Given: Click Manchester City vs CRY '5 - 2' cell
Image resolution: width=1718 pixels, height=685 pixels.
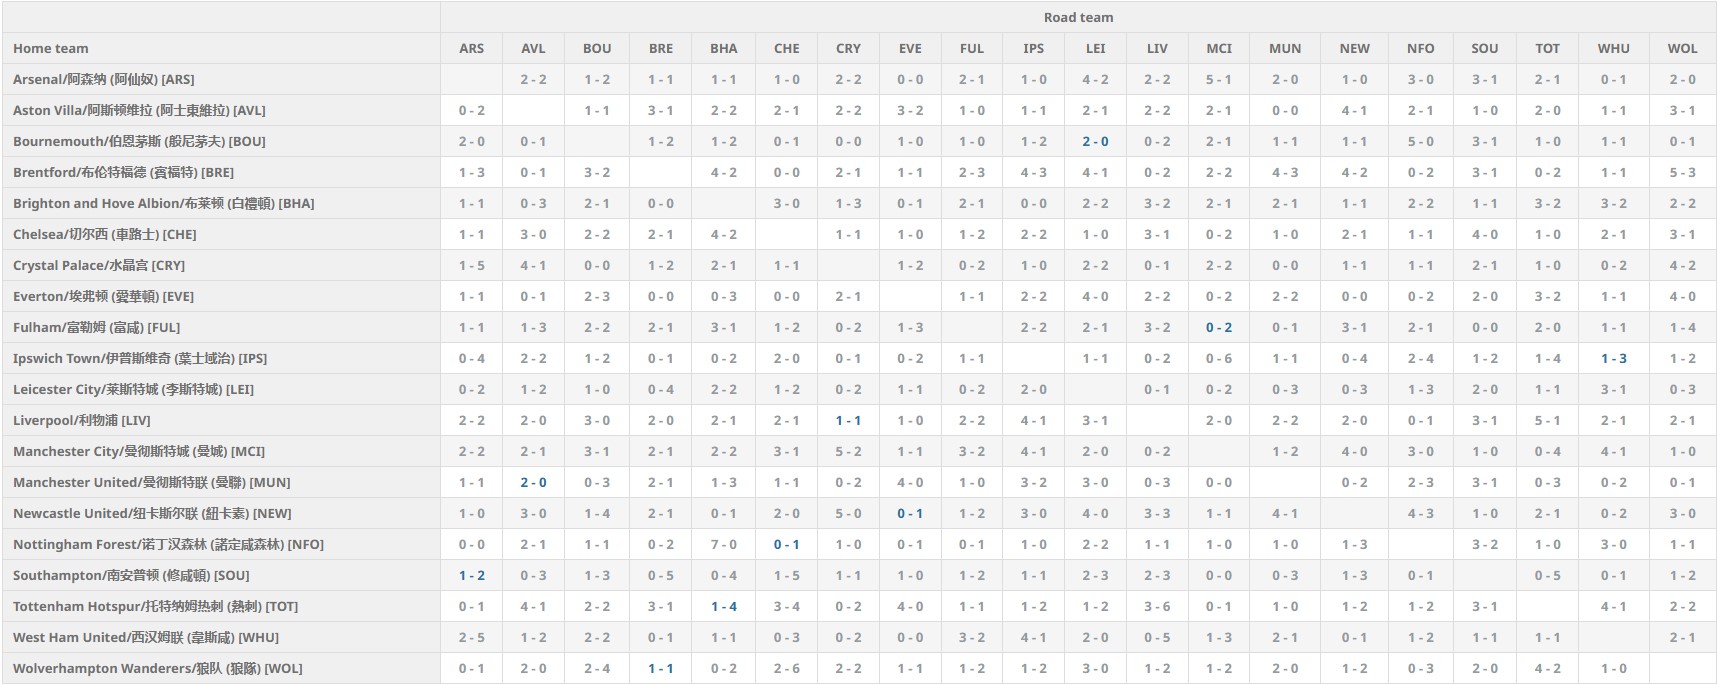Looking at the screenshot, I should point(848,451).
